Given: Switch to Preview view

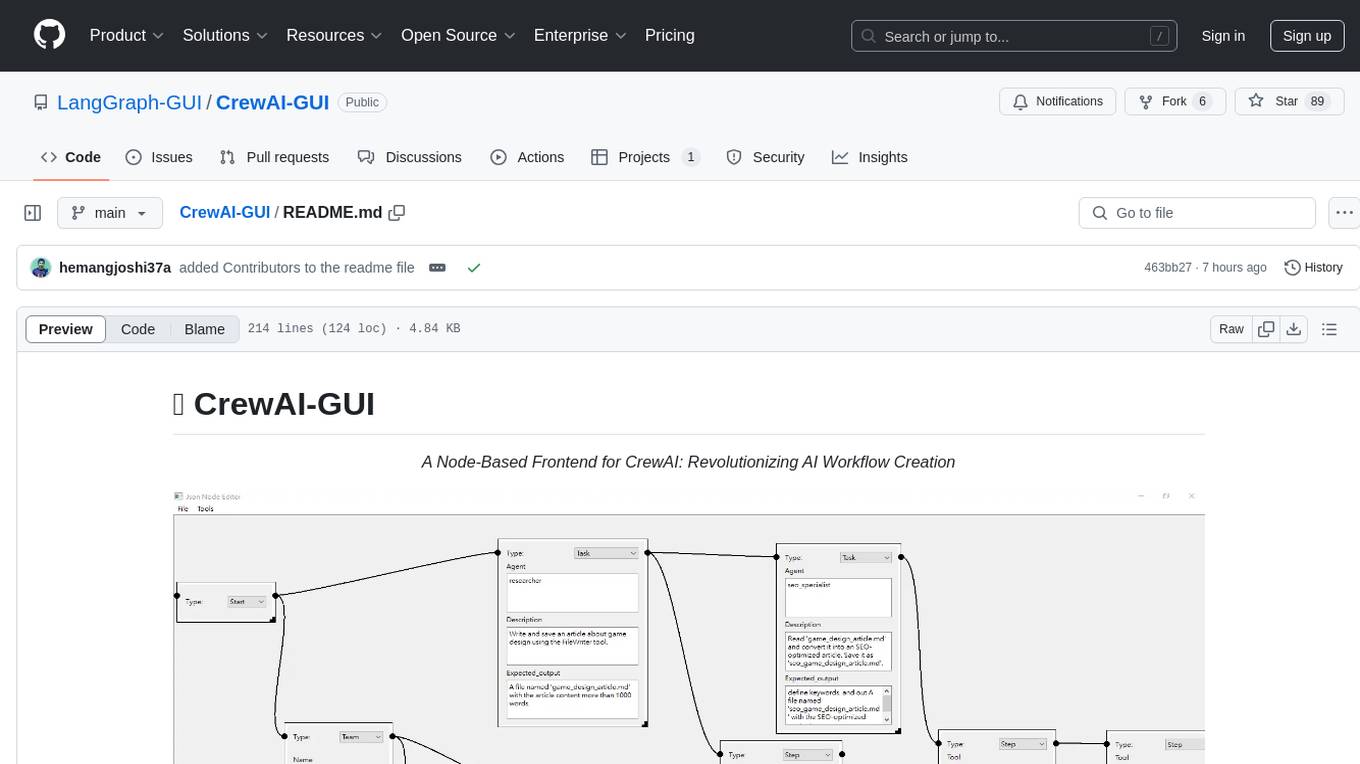Looking at the screenshot, I should point(66,329).
